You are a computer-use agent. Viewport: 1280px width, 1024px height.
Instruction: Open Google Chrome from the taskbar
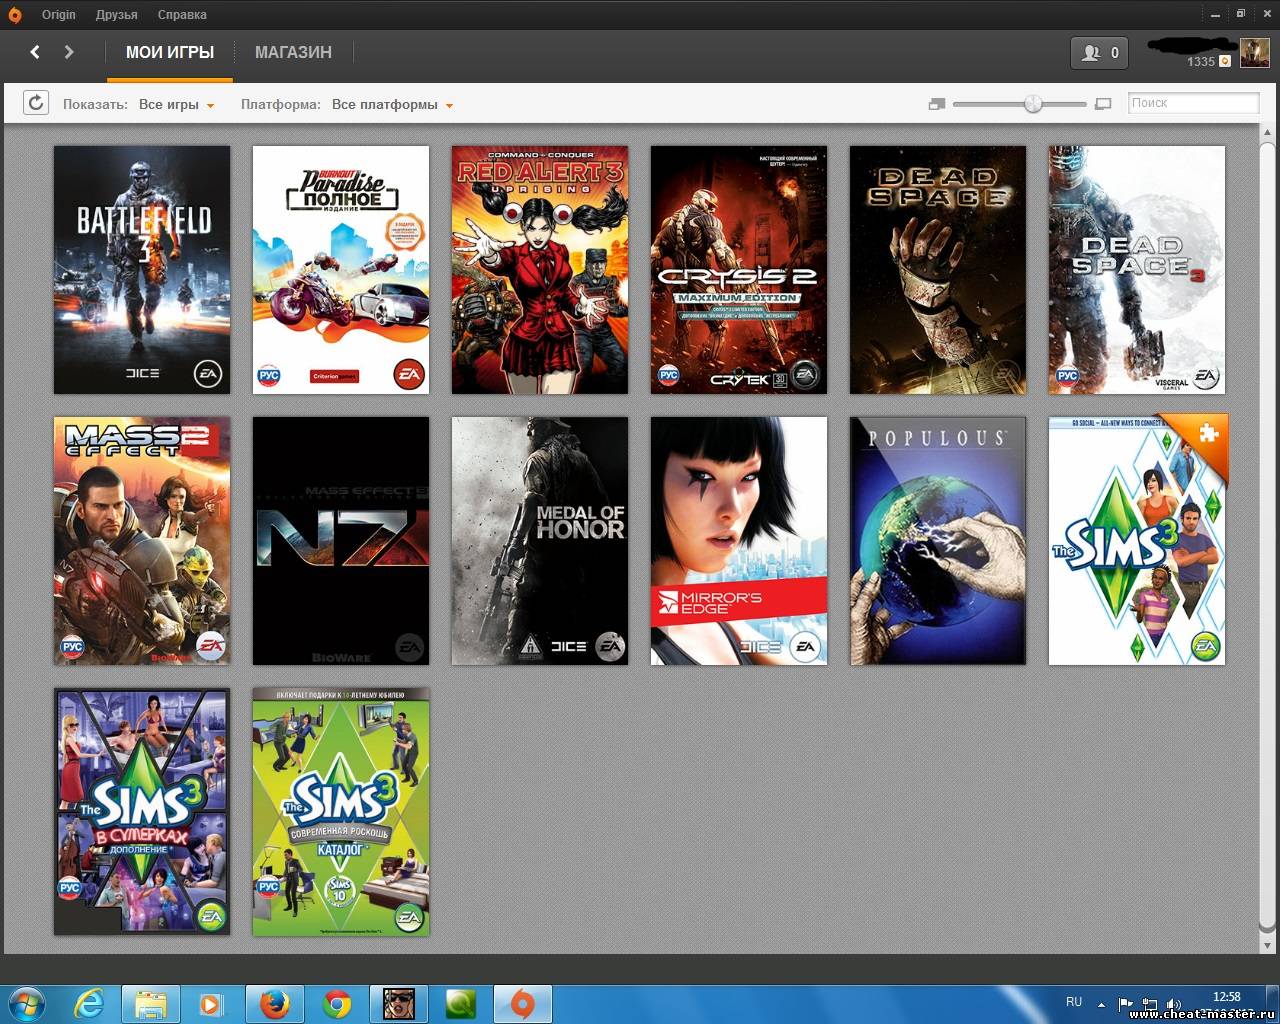pos(337,1003)
